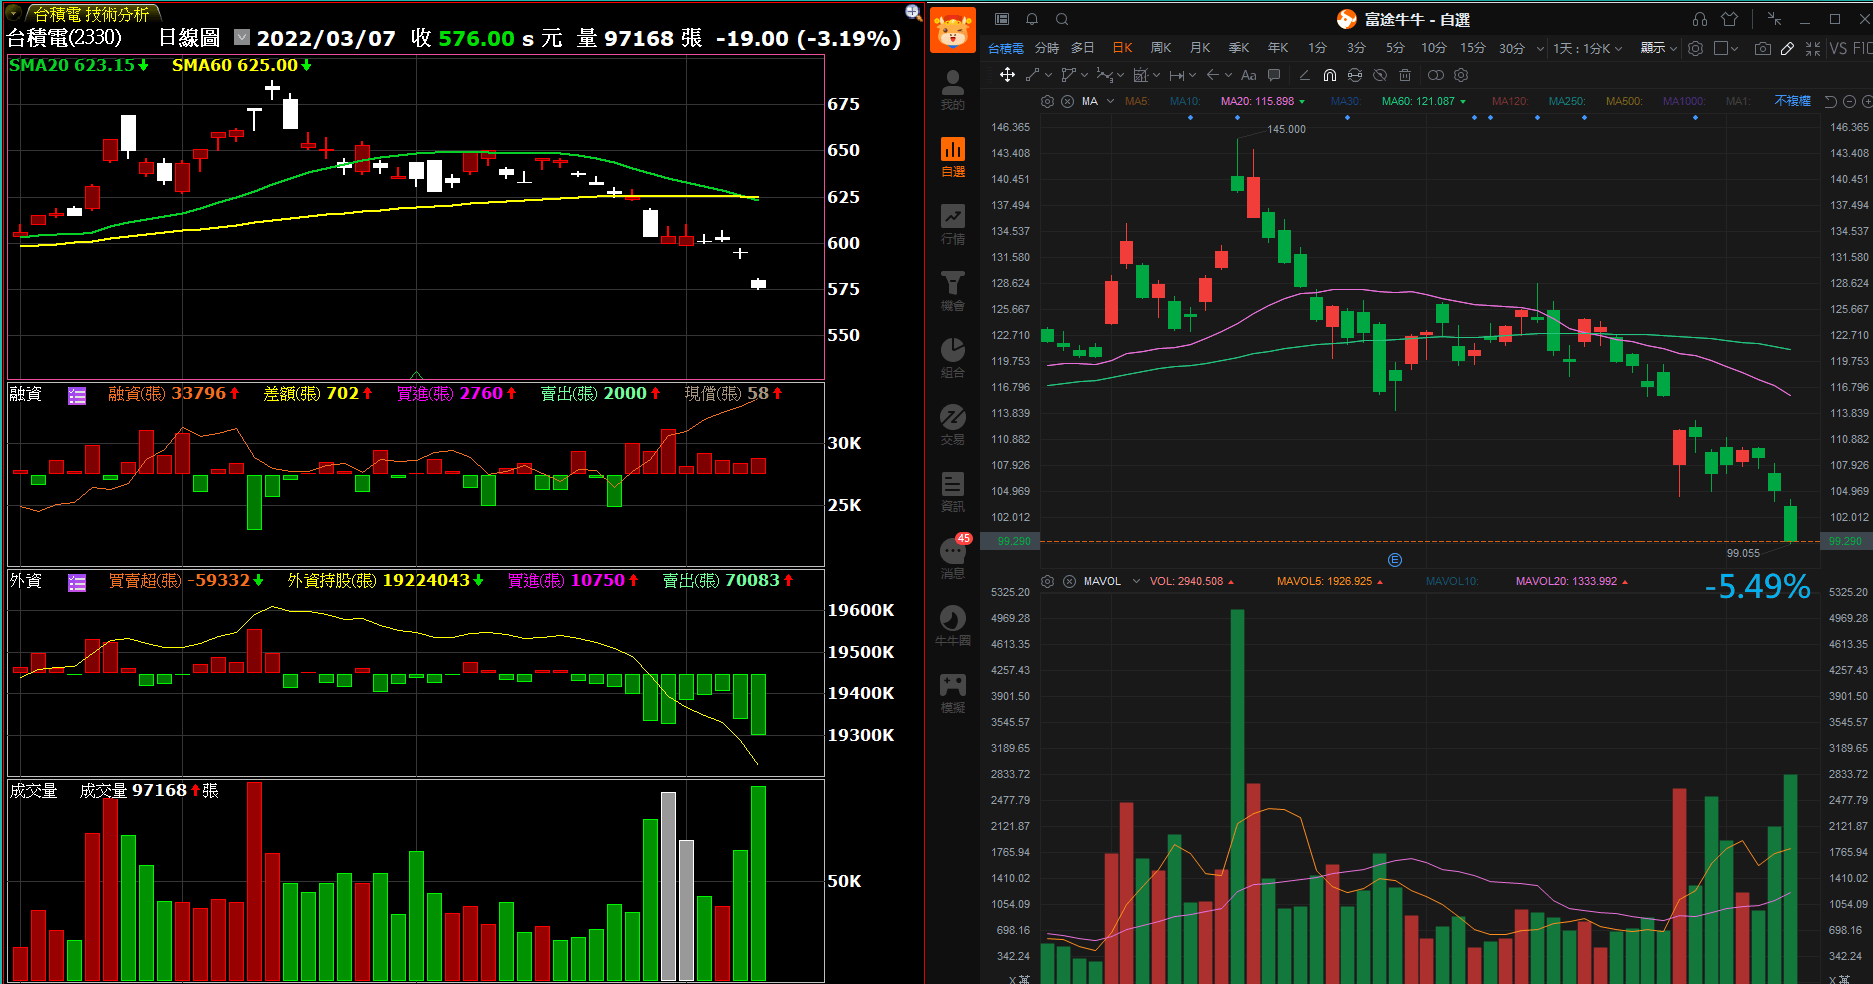Open the drawing toolbar settings gear

click(1461, 75)
